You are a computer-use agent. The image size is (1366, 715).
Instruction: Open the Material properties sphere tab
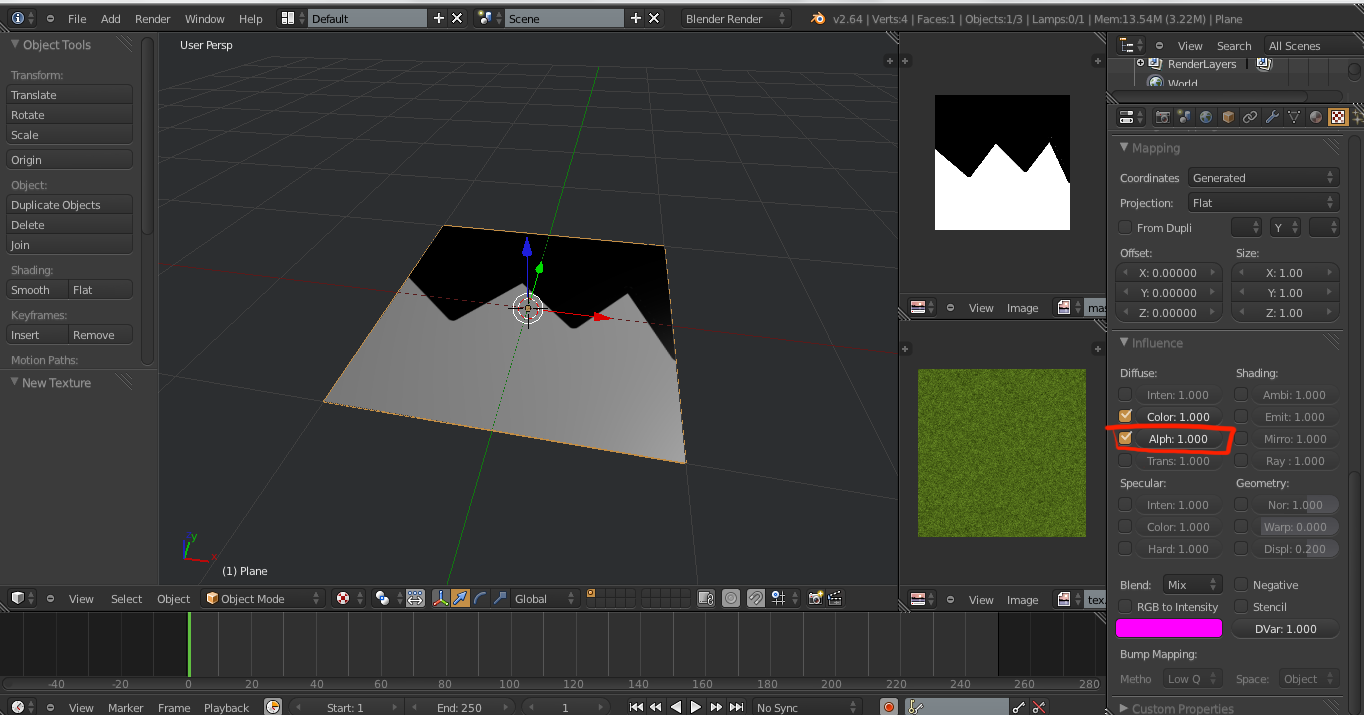click(x=1316, y=117)
